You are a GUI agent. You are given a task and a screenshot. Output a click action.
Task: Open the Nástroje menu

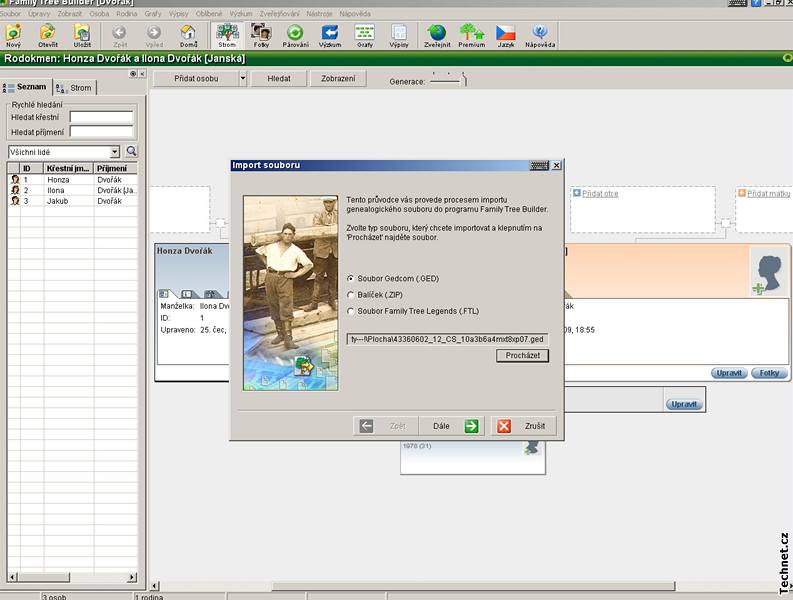coord(319,14)
